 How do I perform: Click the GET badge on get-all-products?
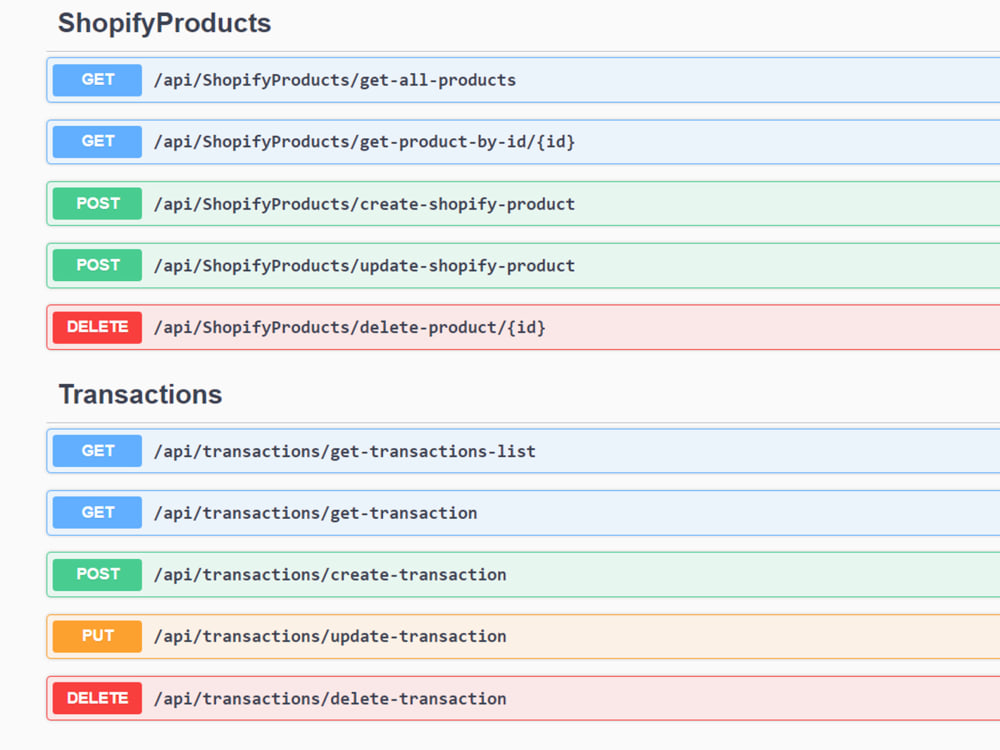coord(96,80)
